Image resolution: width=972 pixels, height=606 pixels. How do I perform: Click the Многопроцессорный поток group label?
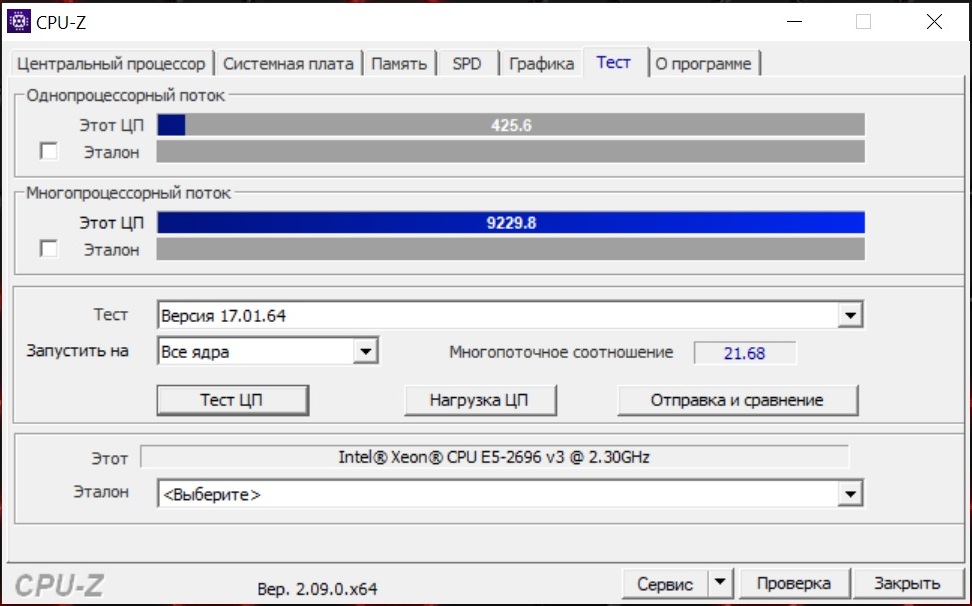(128, 193)
